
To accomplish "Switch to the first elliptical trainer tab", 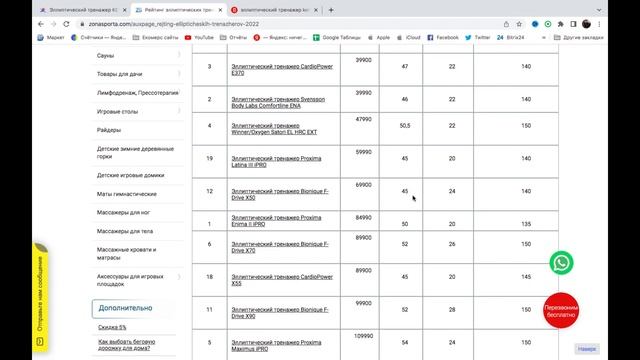I will point(84,10).
